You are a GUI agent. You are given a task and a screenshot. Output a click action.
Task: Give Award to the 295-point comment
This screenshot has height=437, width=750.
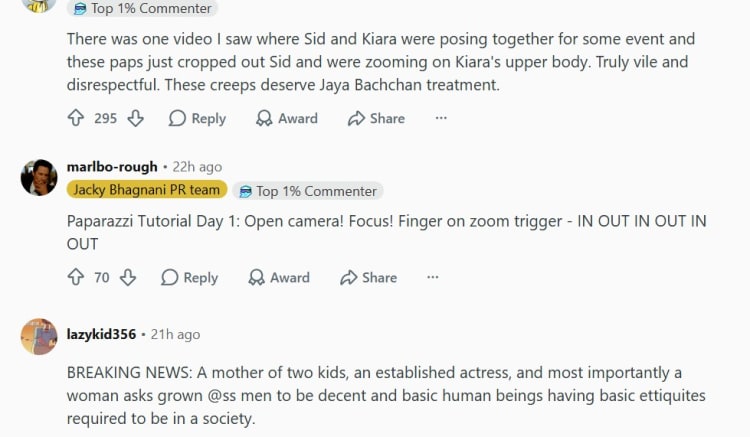[286, 118]
